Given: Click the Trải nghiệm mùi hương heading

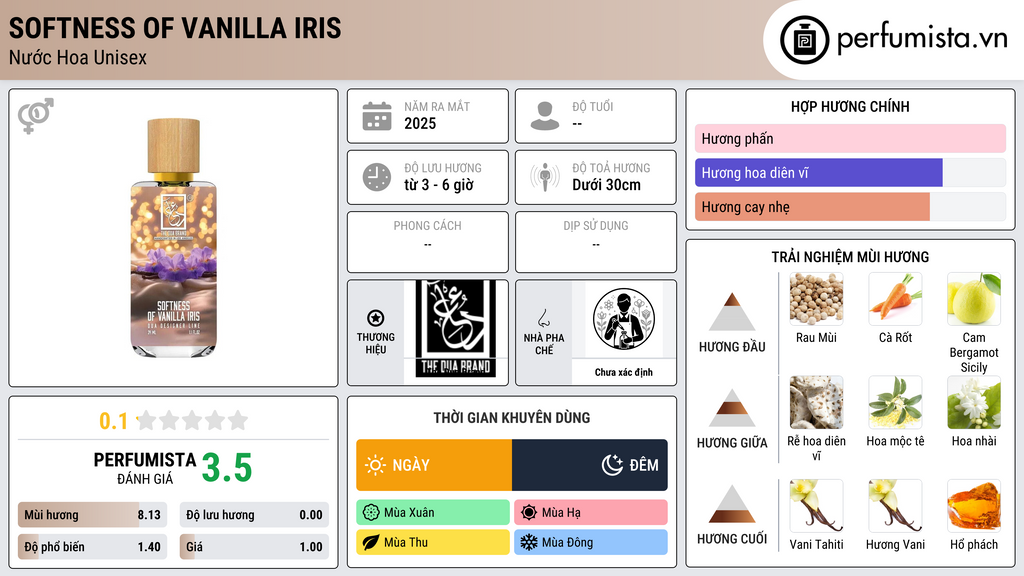Looking at the screenshot, I should (x=850, y=257).
